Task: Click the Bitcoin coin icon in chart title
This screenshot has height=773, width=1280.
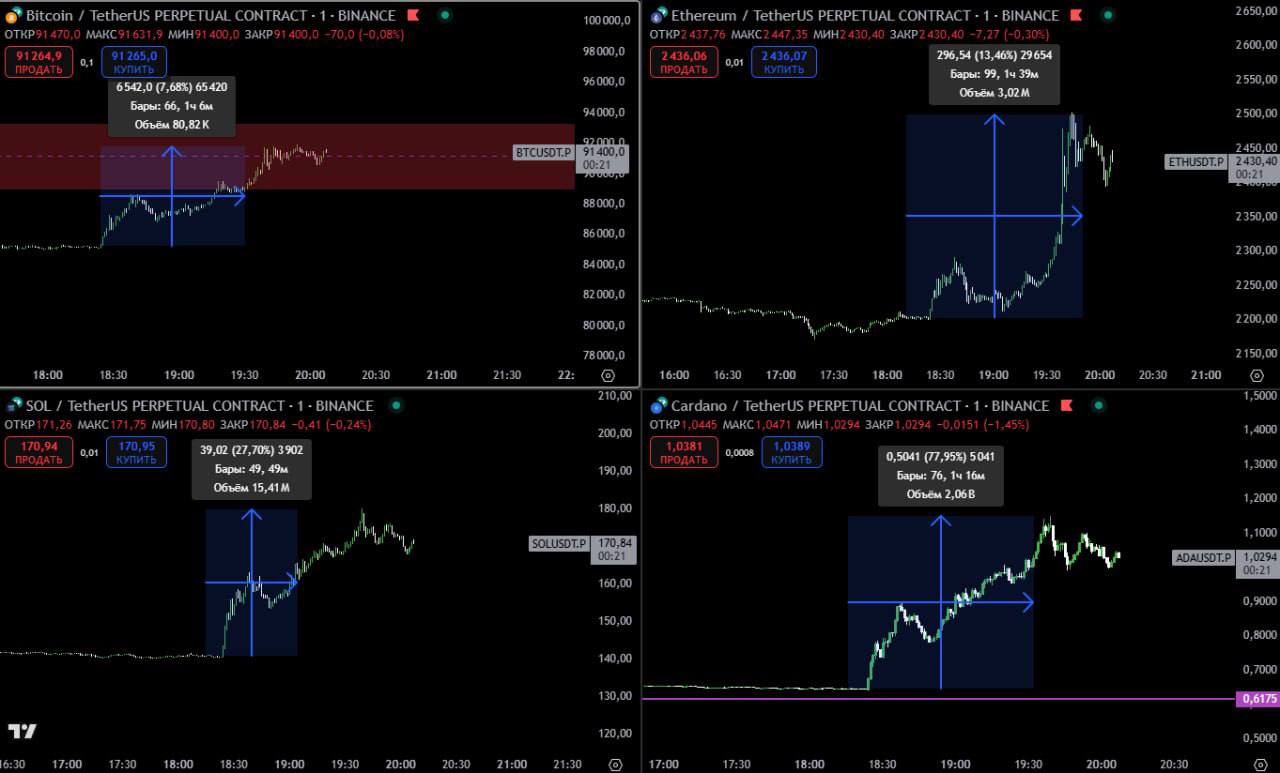Action: click(x=14, y=16)
